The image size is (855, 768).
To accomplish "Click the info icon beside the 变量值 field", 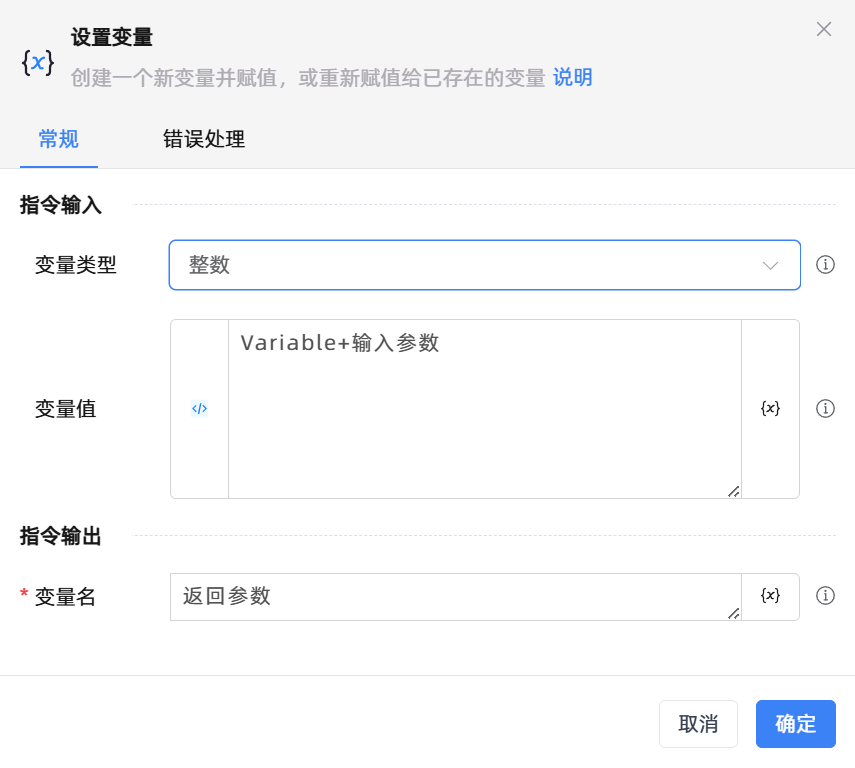I will (x=826, y=408).
